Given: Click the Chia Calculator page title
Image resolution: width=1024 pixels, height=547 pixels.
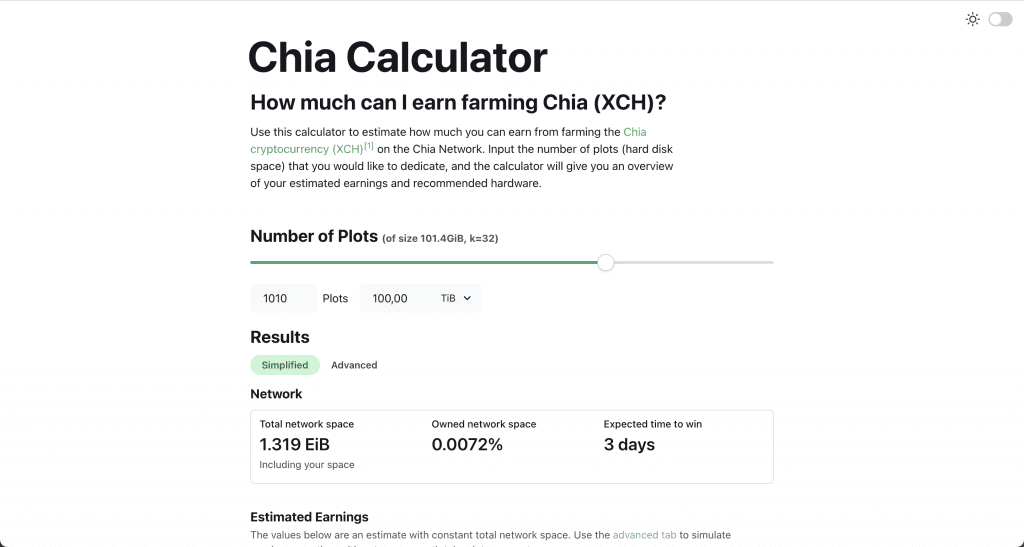Looking at the screenshot, I should (x=398, y=57).
